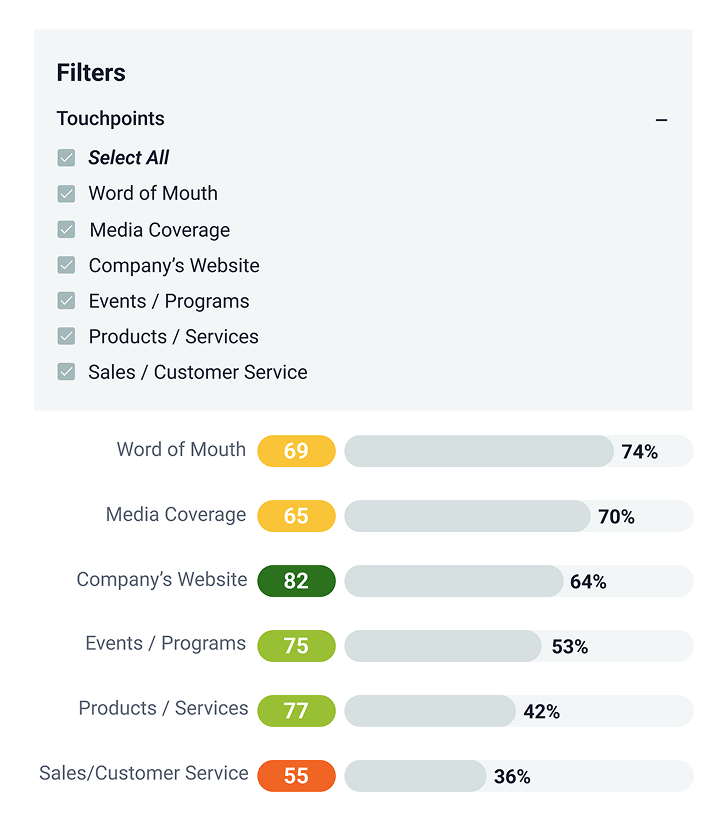Click the Sales/Customer Service 36% bar
This screenshot has height=836, width=728.
pos(415,776)
